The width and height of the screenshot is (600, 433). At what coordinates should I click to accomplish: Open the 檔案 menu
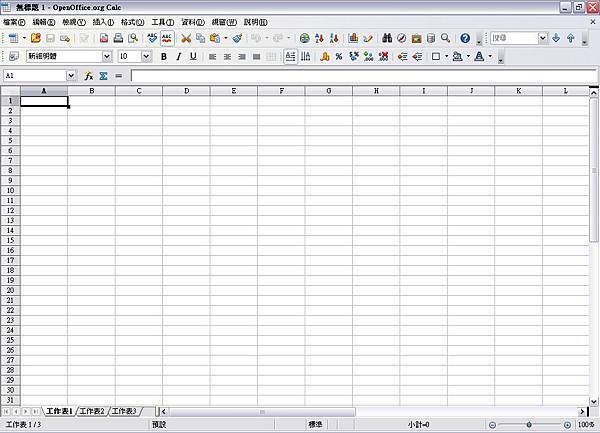click(14, 22)
